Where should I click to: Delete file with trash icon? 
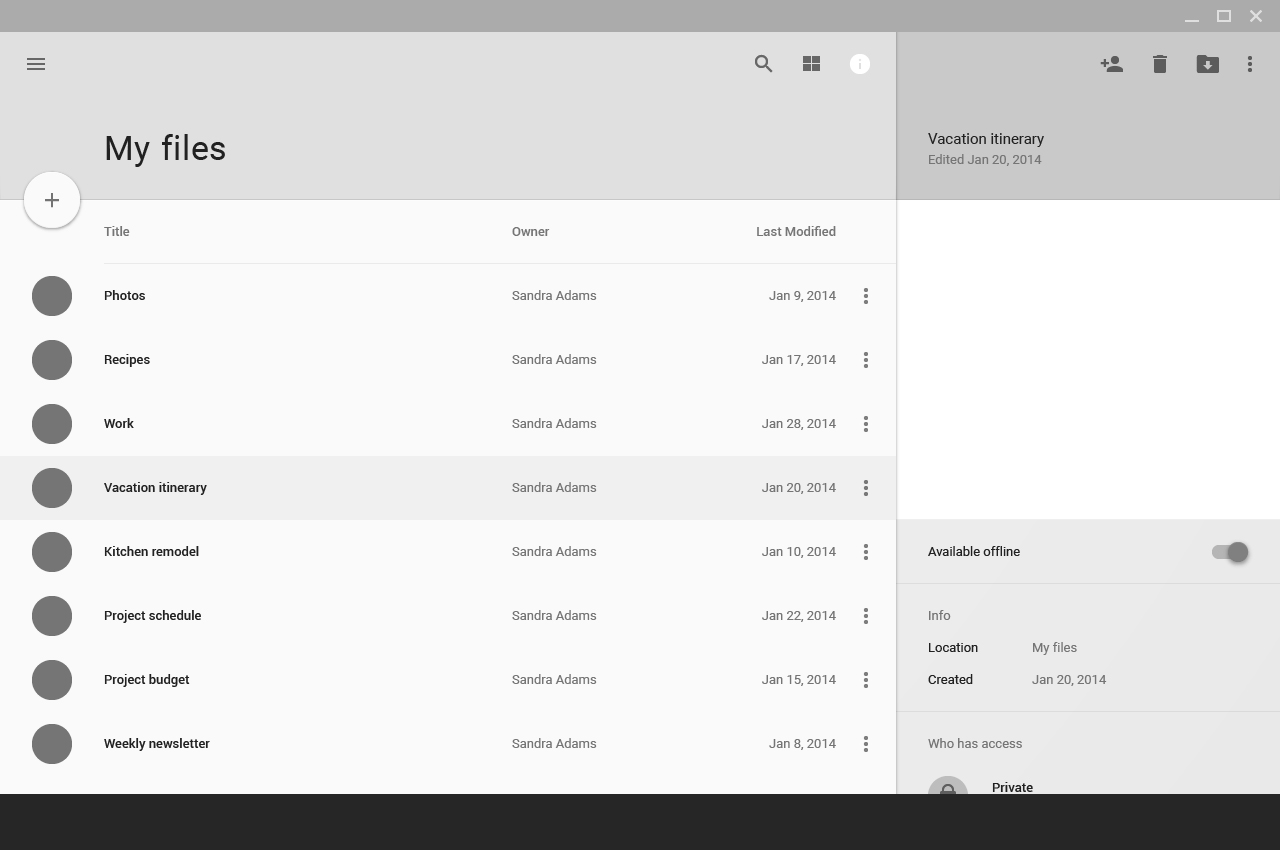coord(1159,64)
